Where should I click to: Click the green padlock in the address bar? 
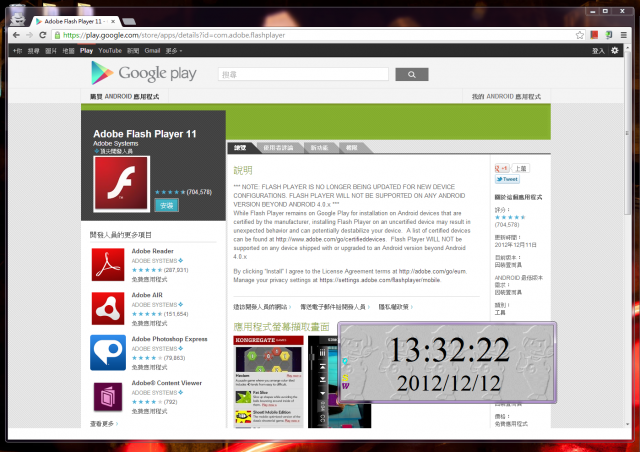click(x=58, y=35)
